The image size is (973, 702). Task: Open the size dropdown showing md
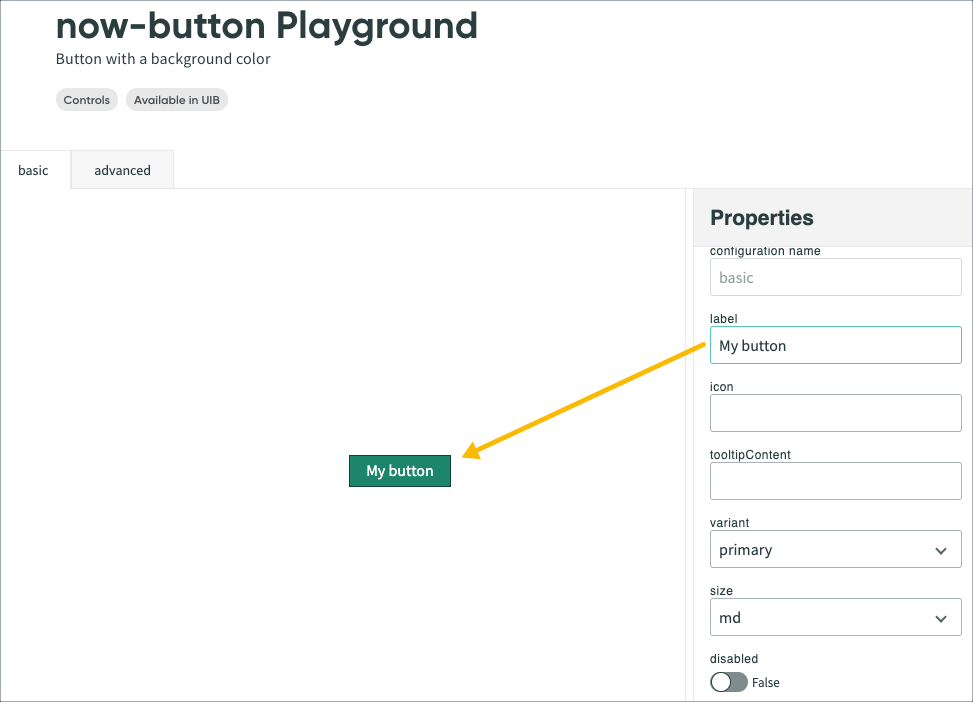pyautogui.click(x=835, y=617)
